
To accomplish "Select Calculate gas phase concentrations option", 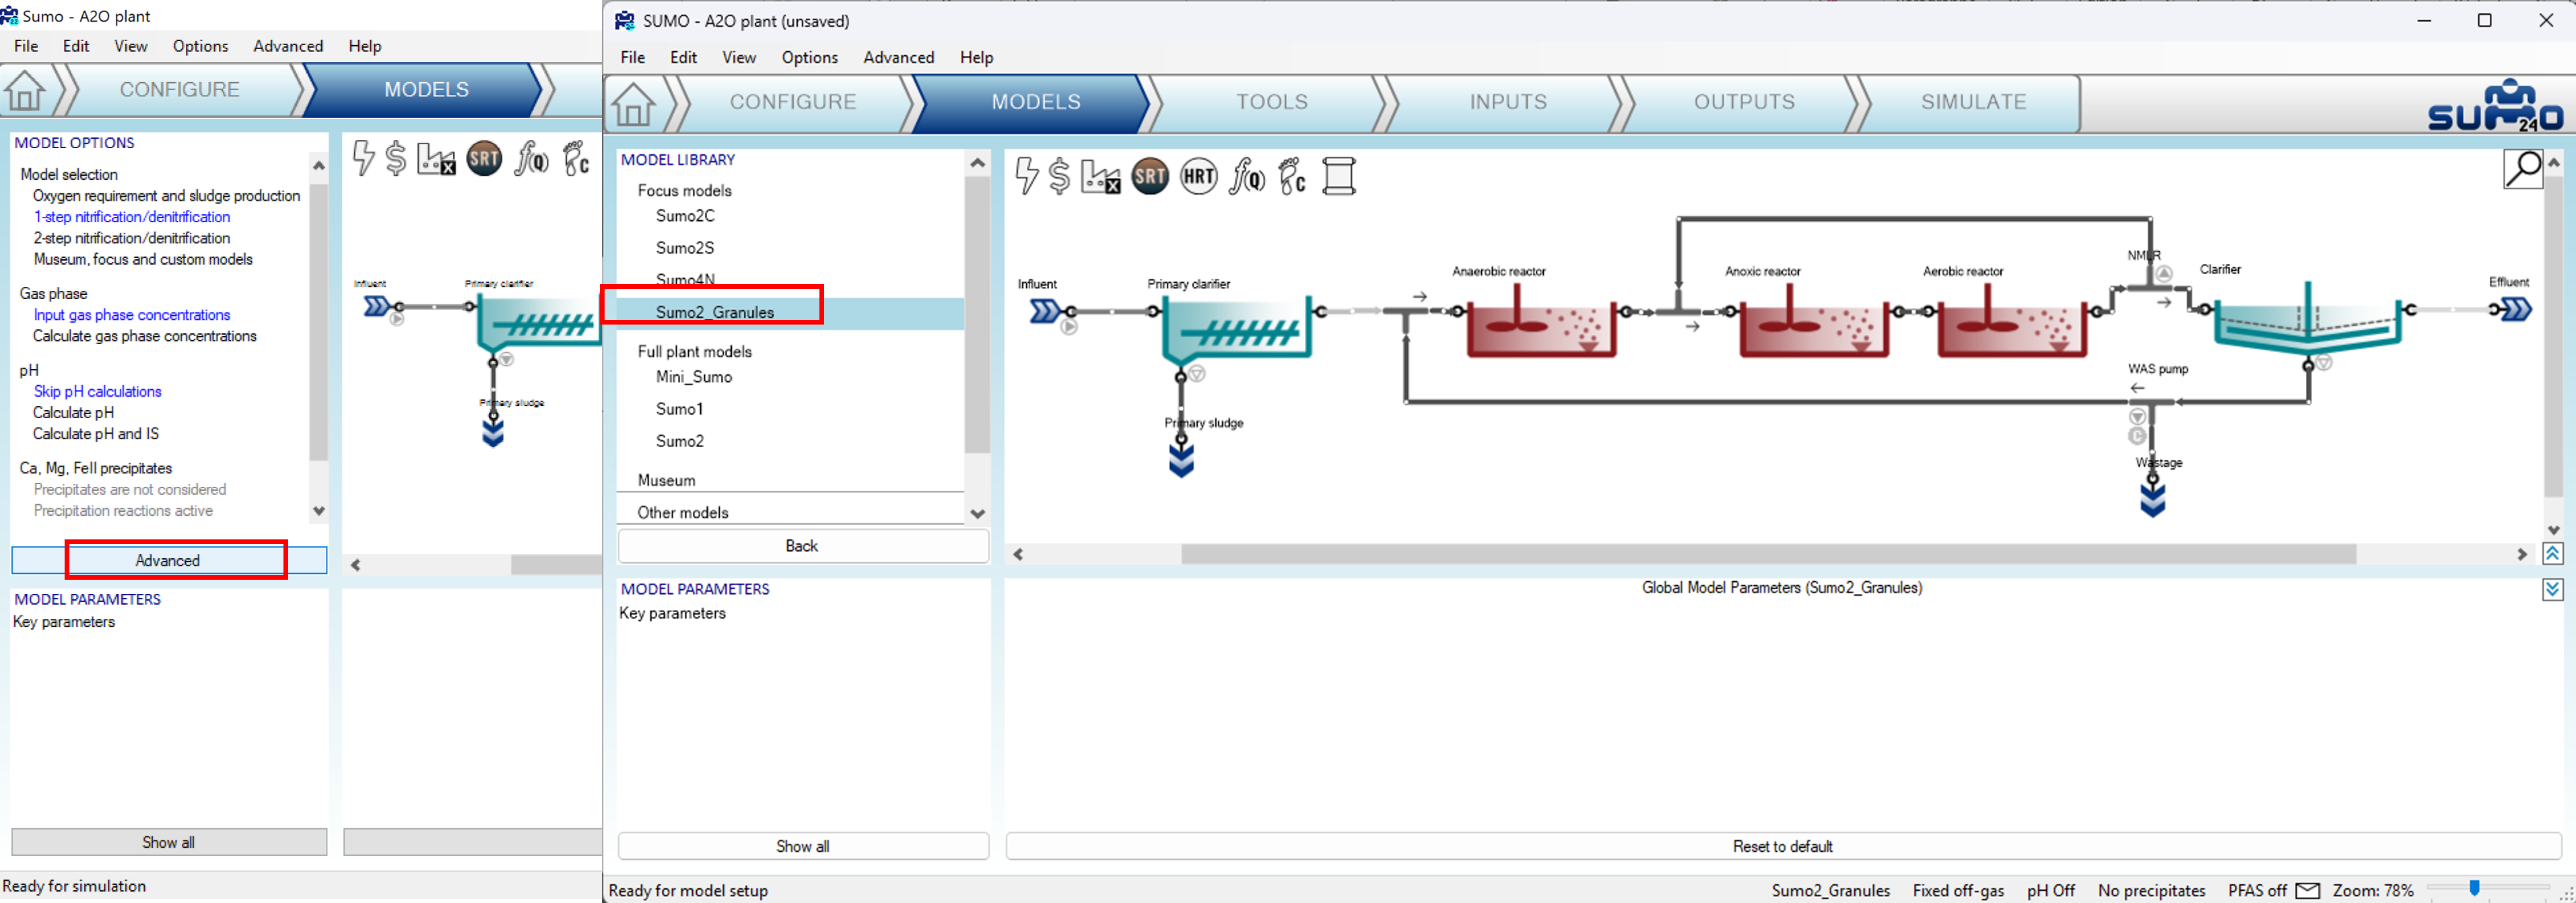I will click(x=145, y=336).
